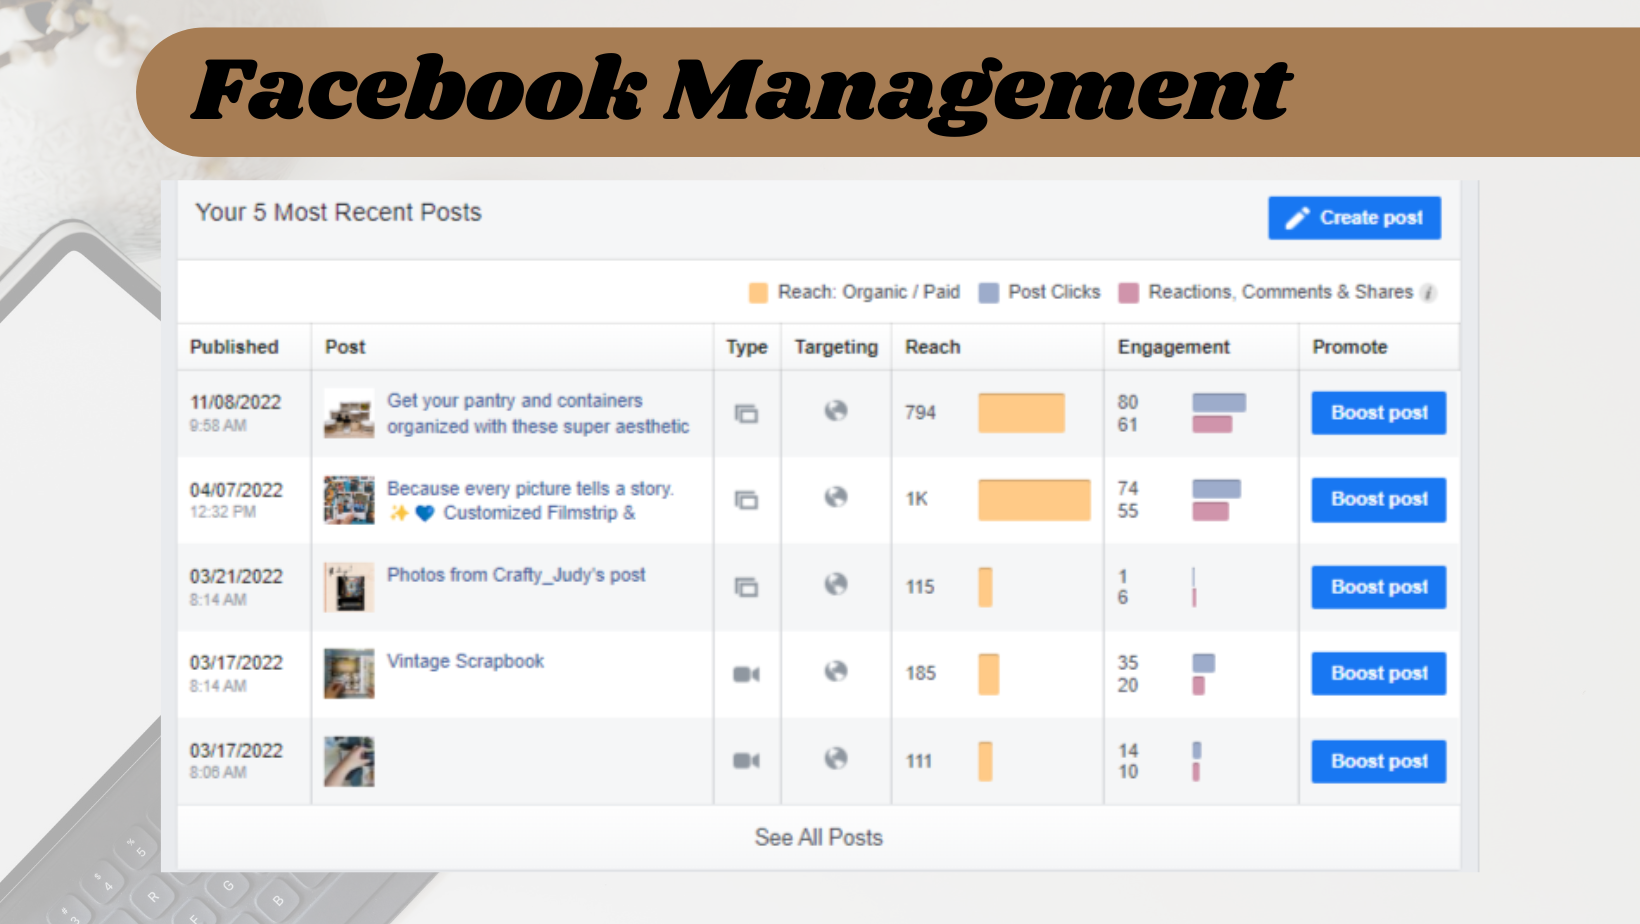Click the Published column header
The image size is (1640, 924).
(234, 347)
